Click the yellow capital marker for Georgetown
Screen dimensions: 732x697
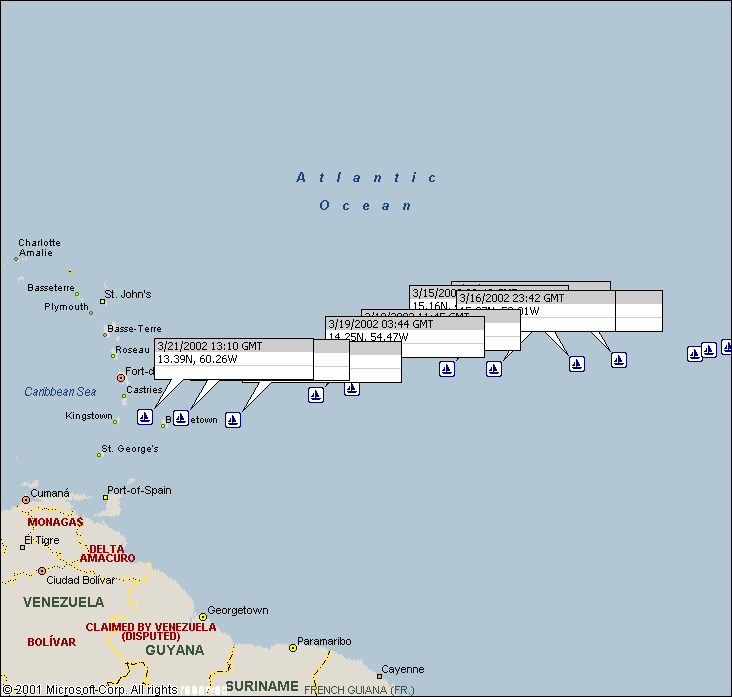pyautogui.click(x=202, y=617)
